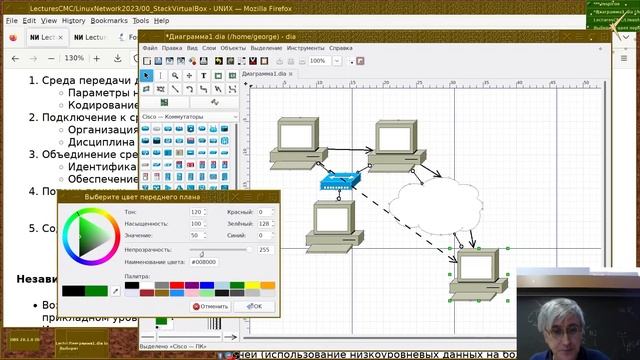This screenshot has width=640, height=360.
Task: Click the opacity slider Непрозрачность
Action: (220, 249)
